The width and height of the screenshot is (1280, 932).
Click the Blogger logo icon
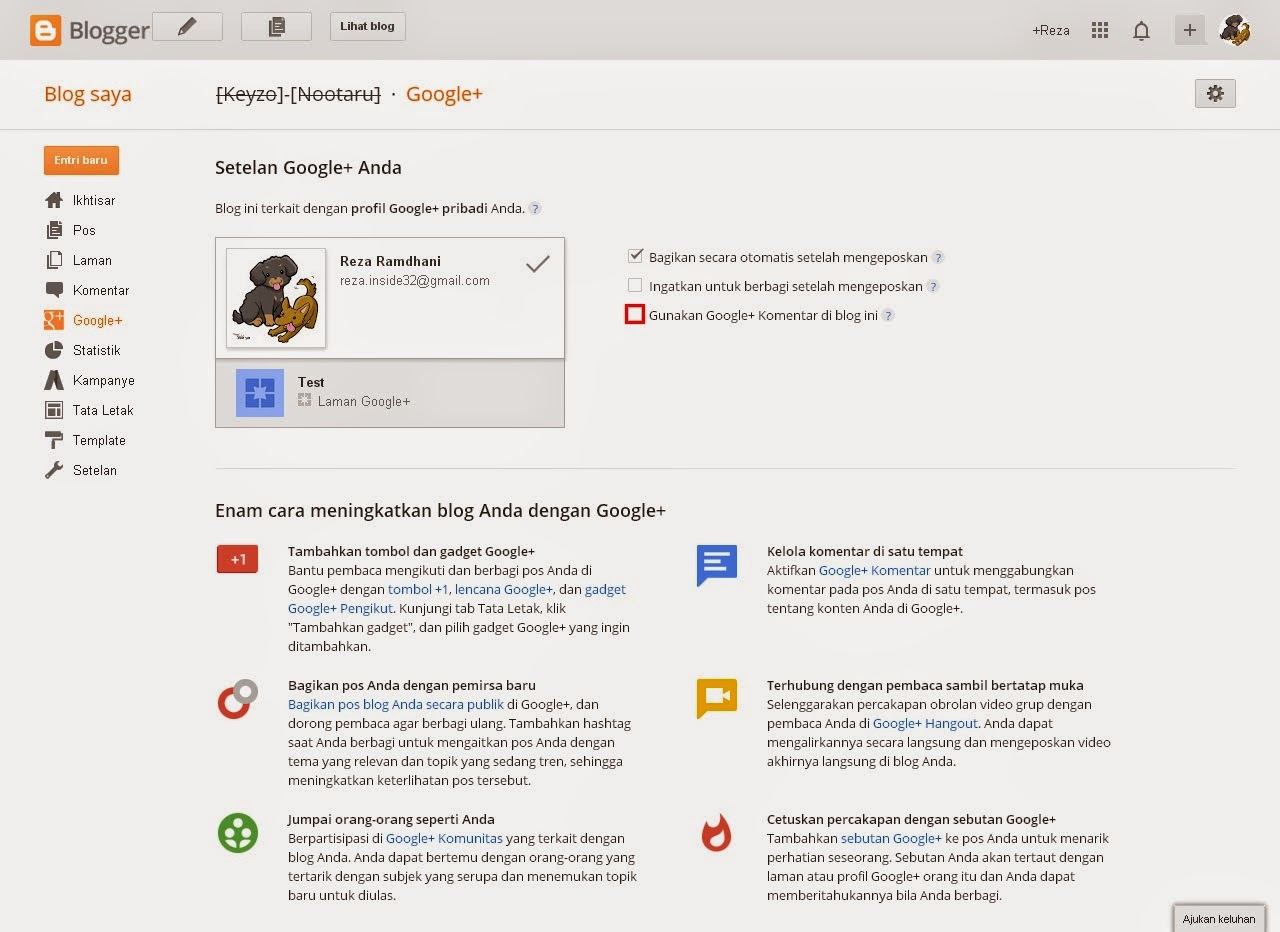tap(46, 30)
